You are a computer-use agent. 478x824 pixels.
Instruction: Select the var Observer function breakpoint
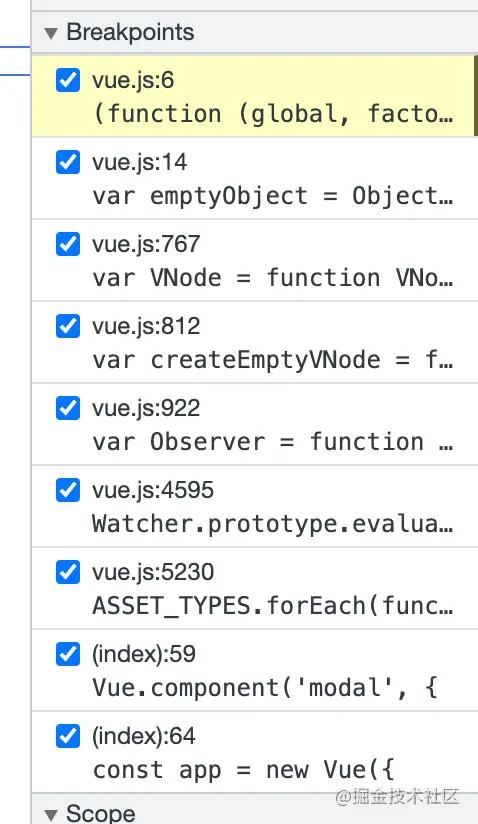(273, 442)
